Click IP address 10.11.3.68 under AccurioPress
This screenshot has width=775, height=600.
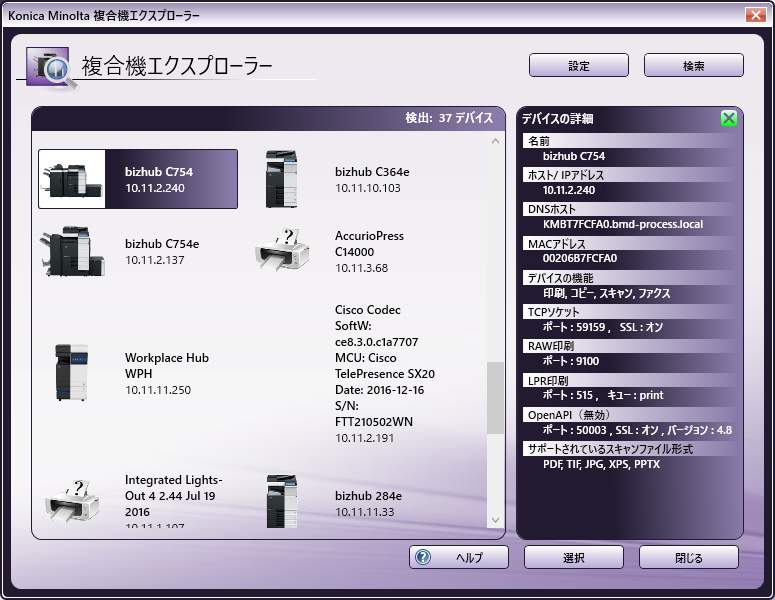(361, 268)
